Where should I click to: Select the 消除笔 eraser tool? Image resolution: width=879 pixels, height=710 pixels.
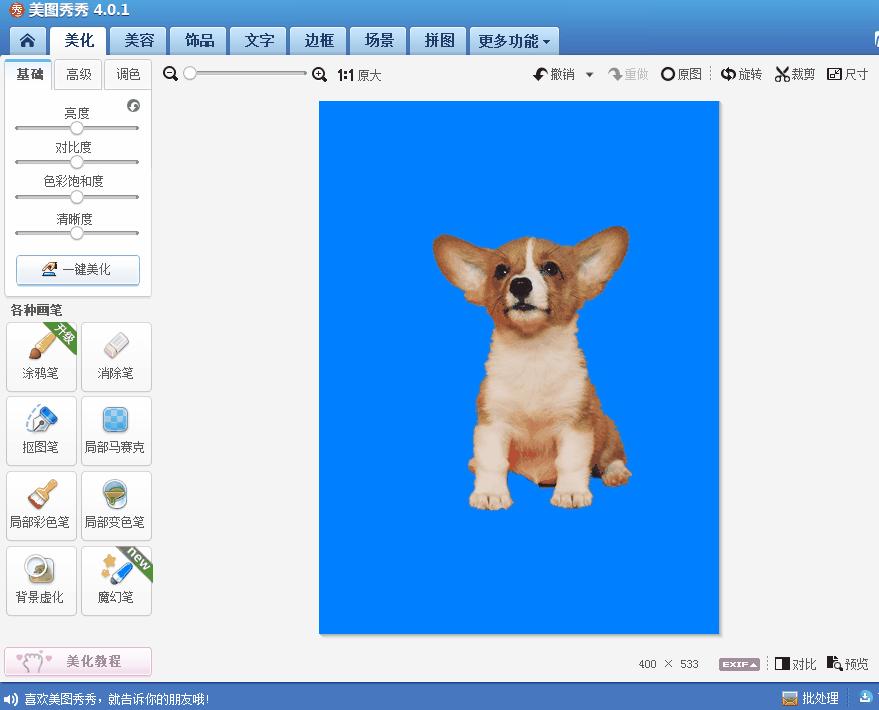click(116, 356)
